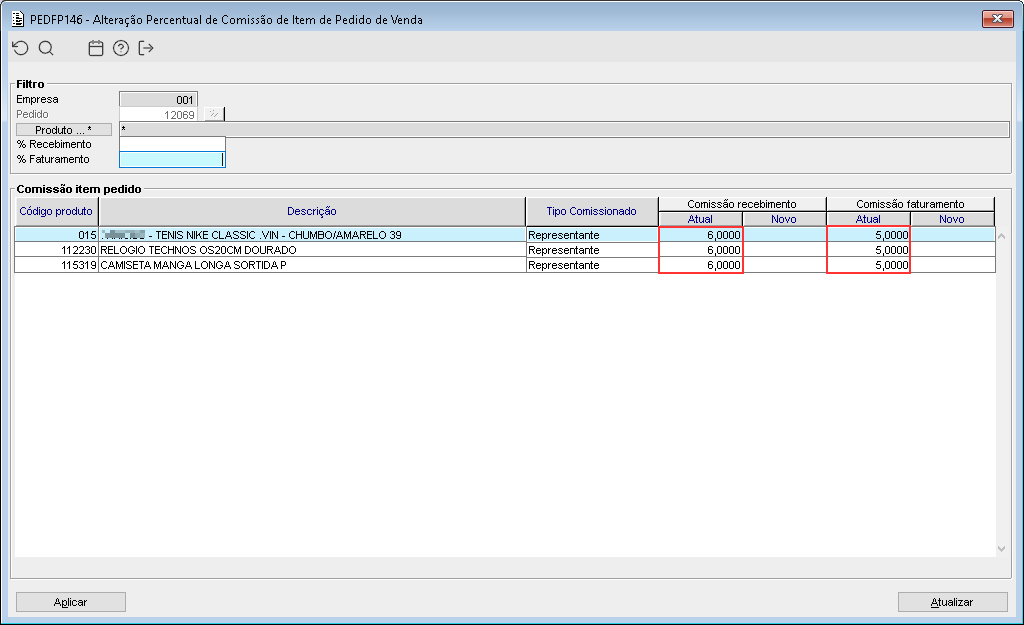The height and width of the screenshot is (625, 1024).
Task: Click the % Faturamento input field
Action: click(172, 159)
